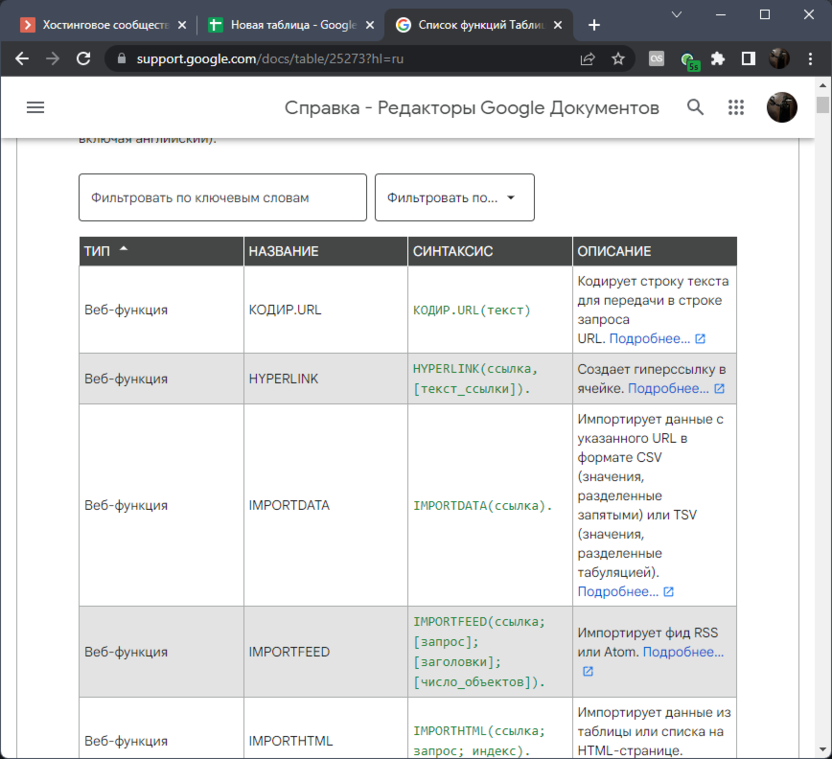This screenshot has width=832, height=759.
Task: Click the share page icon in address bar
Action: click(588, 59)
